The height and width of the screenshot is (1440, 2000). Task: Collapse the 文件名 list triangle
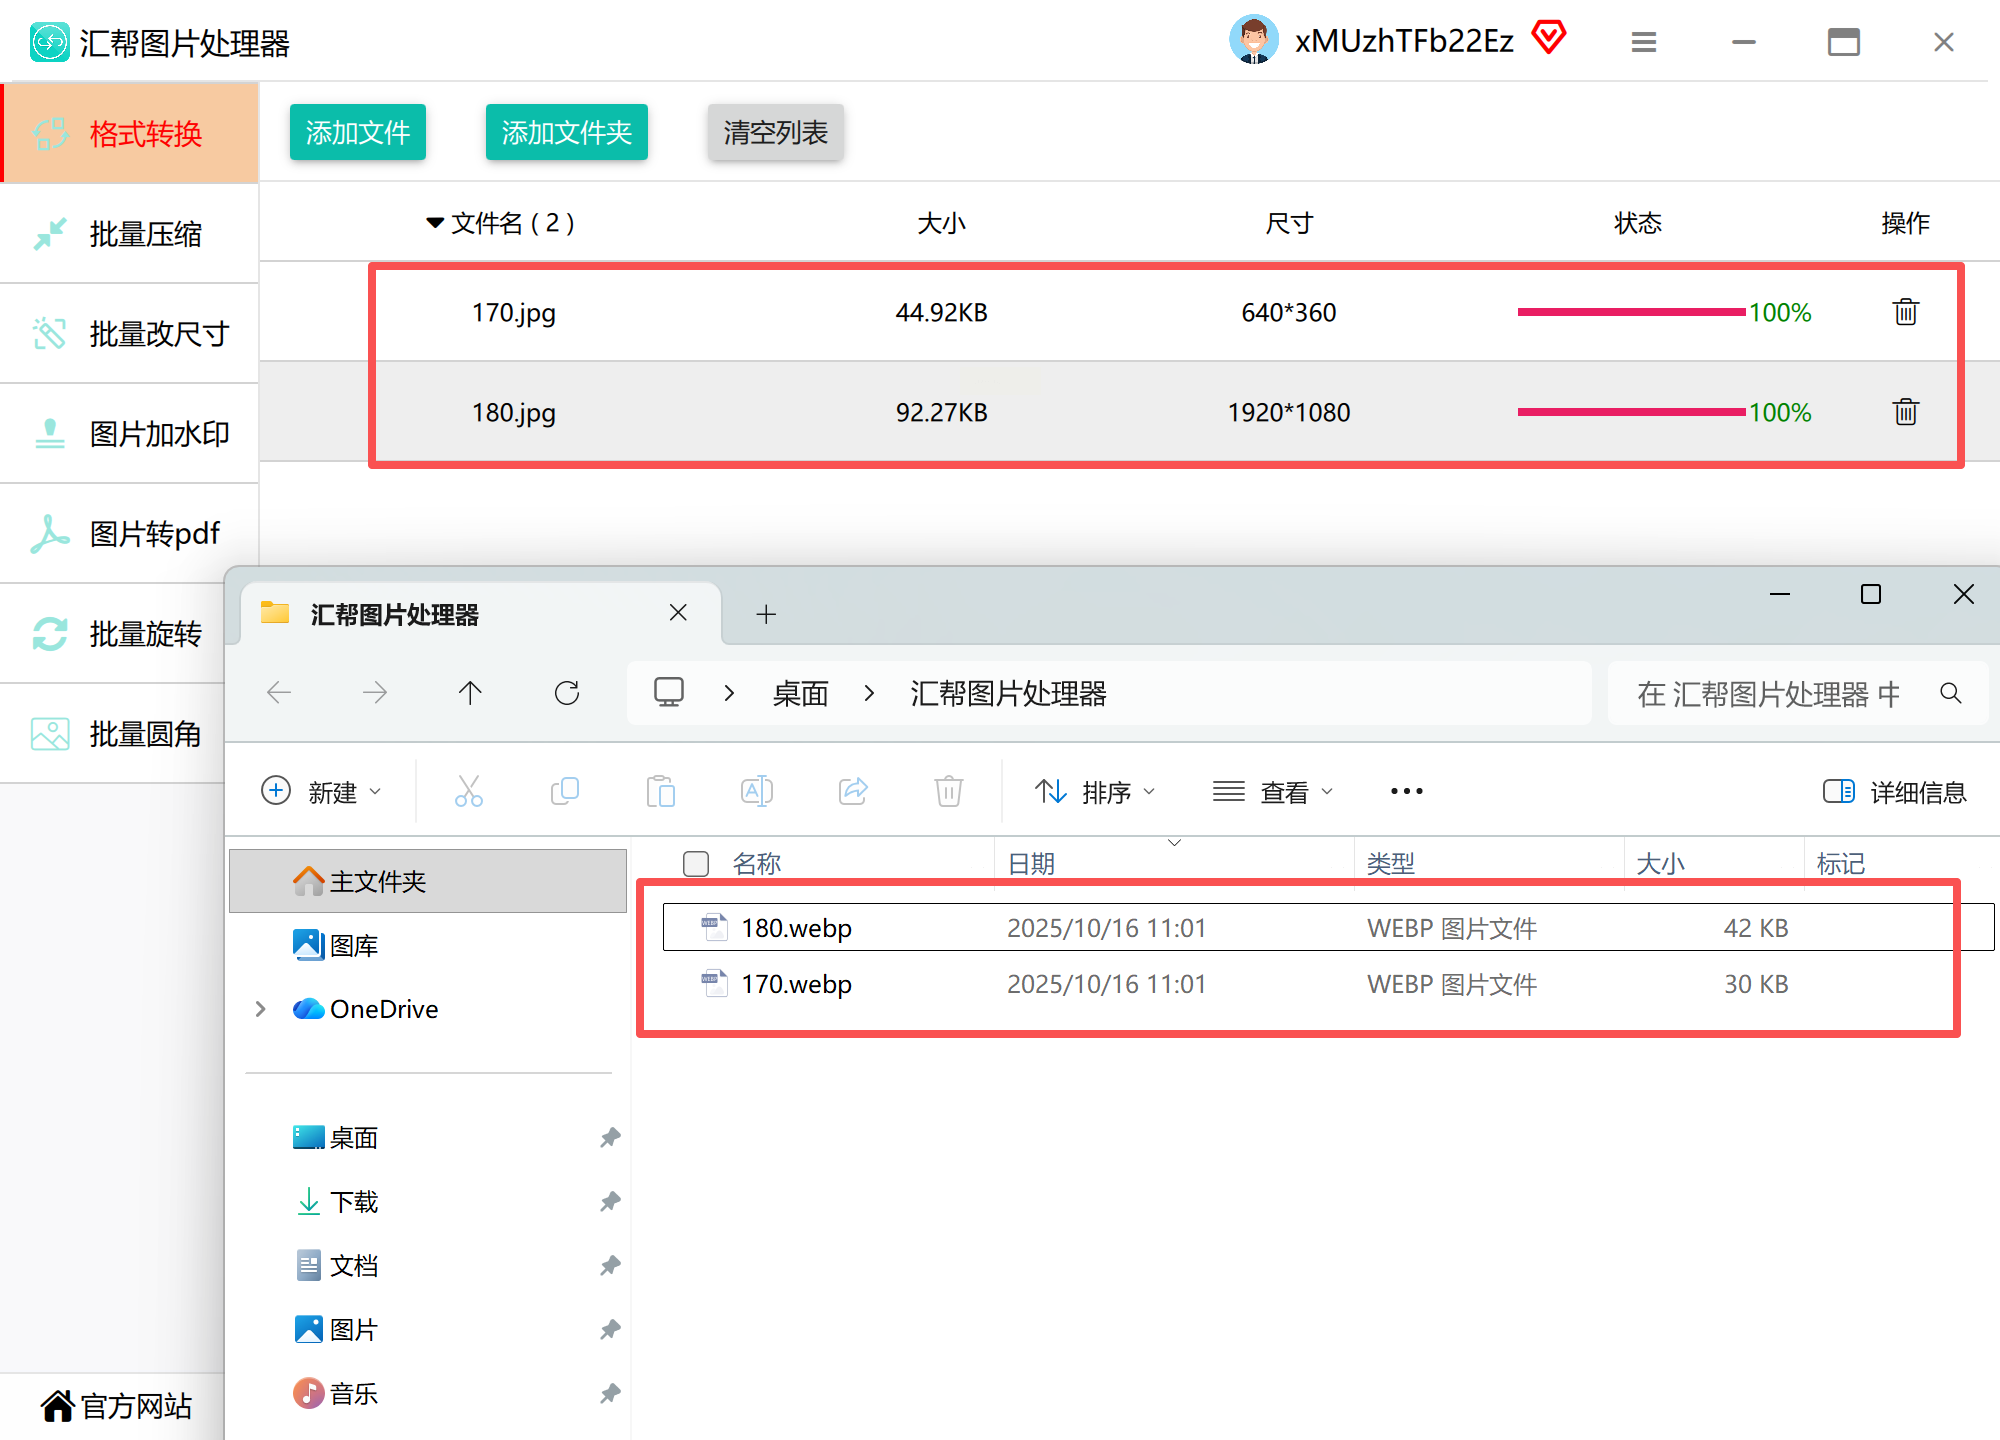[x=435, y=223]
